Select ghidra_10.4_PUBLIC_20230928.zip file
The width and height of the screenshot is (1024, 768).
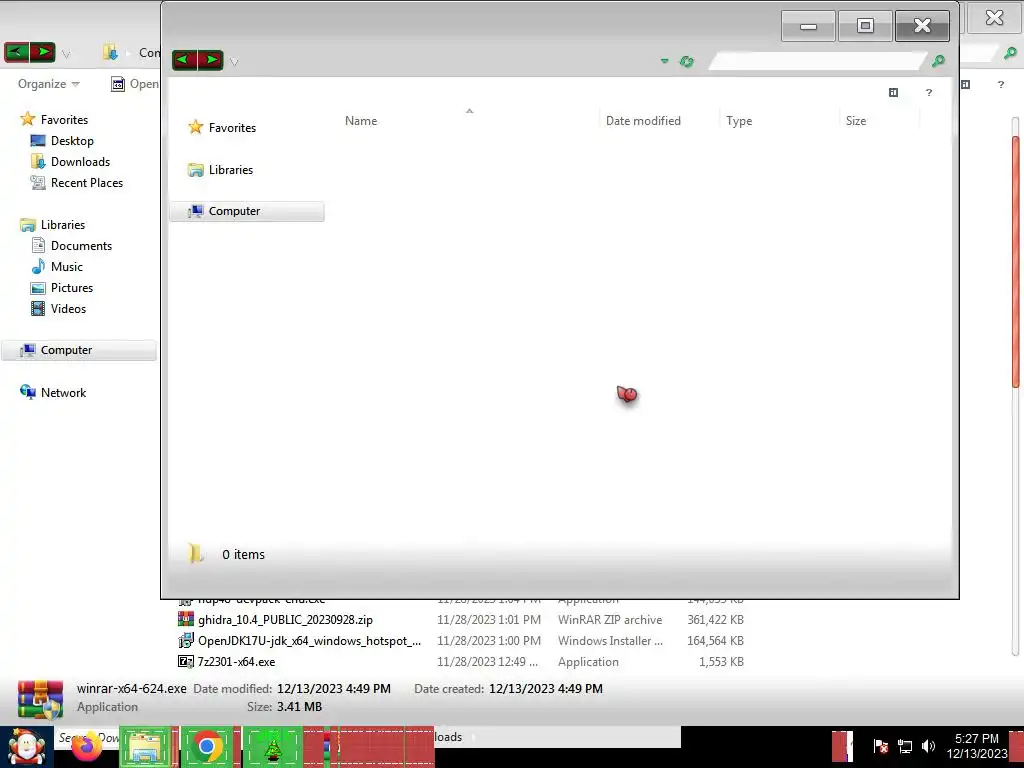click(285, 620)
